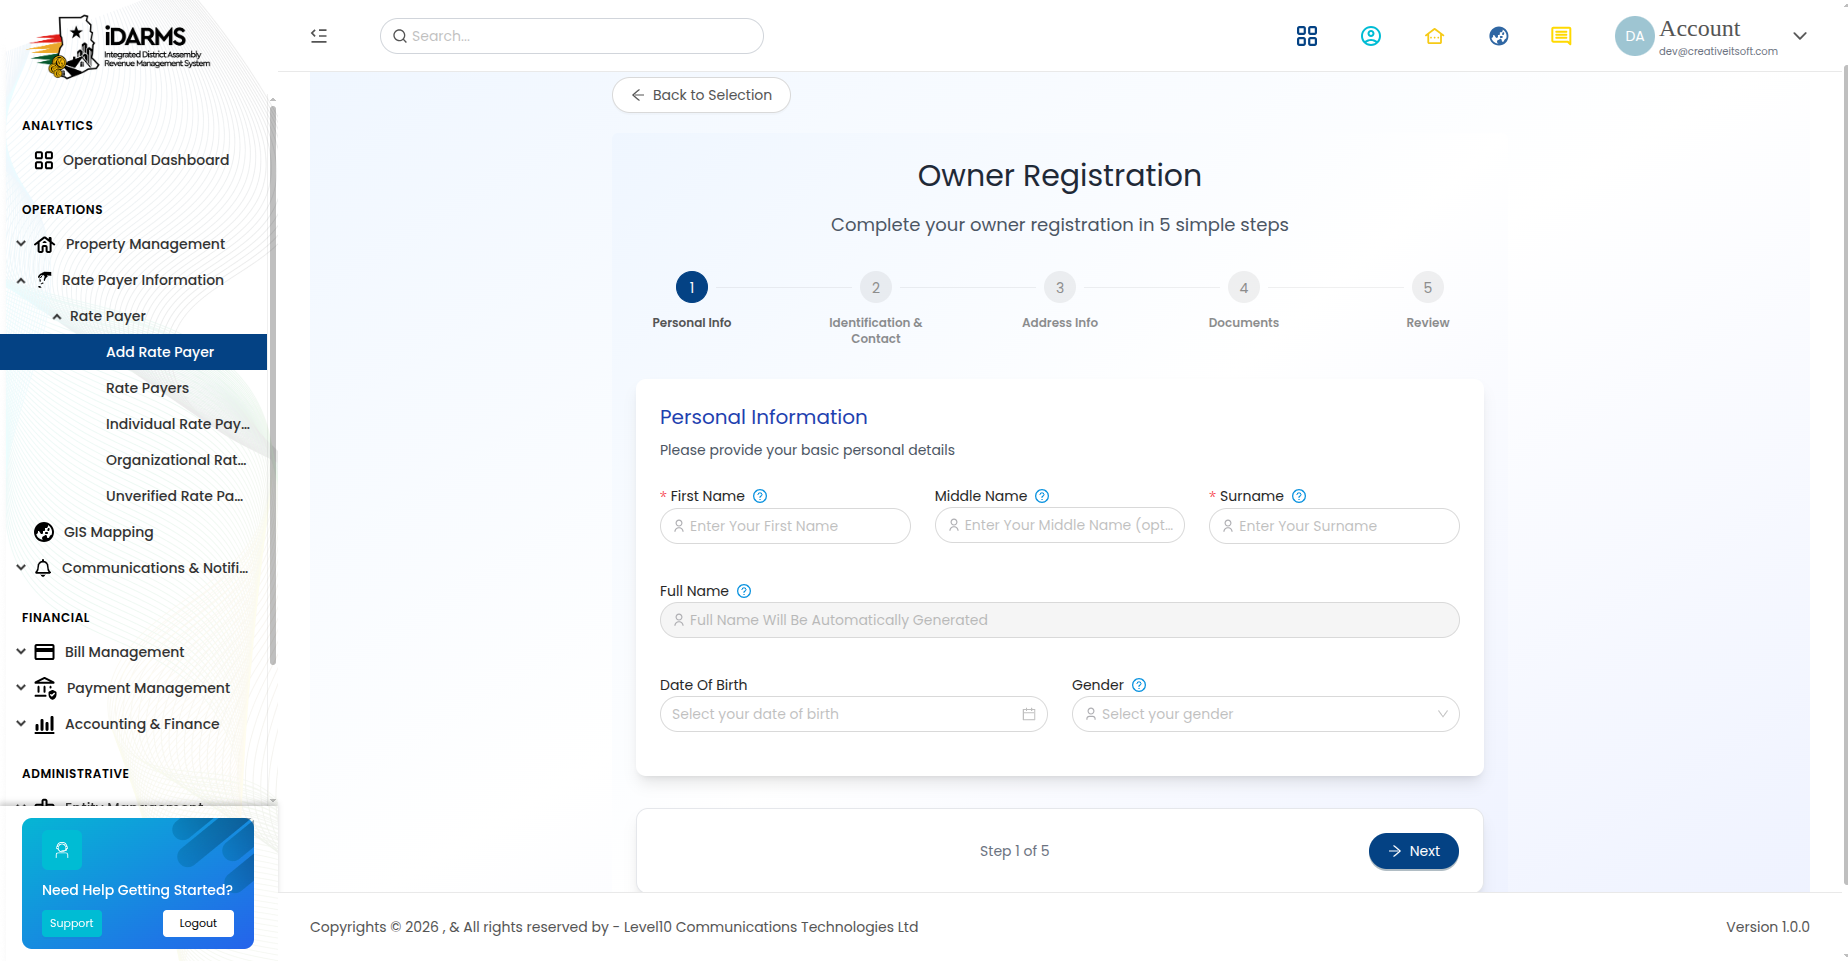Focus the top Search field
Viewport: 1848px width, 961px height.
pos(572,36)
